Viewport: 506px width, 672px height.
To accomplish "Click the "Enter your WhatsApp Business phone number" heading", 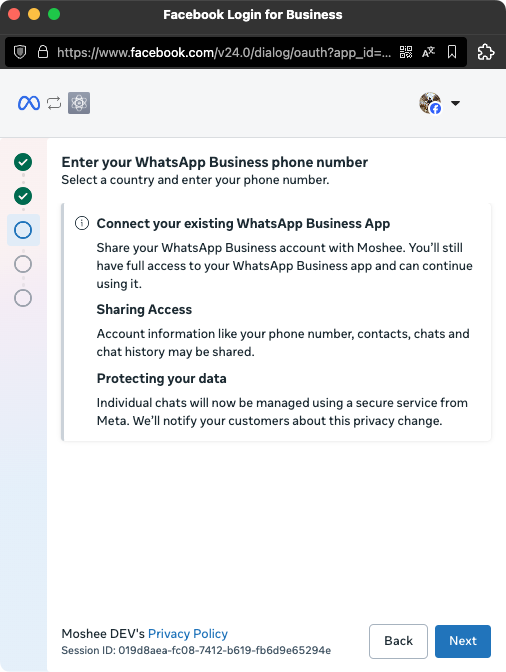I will (x=215, y=162).
